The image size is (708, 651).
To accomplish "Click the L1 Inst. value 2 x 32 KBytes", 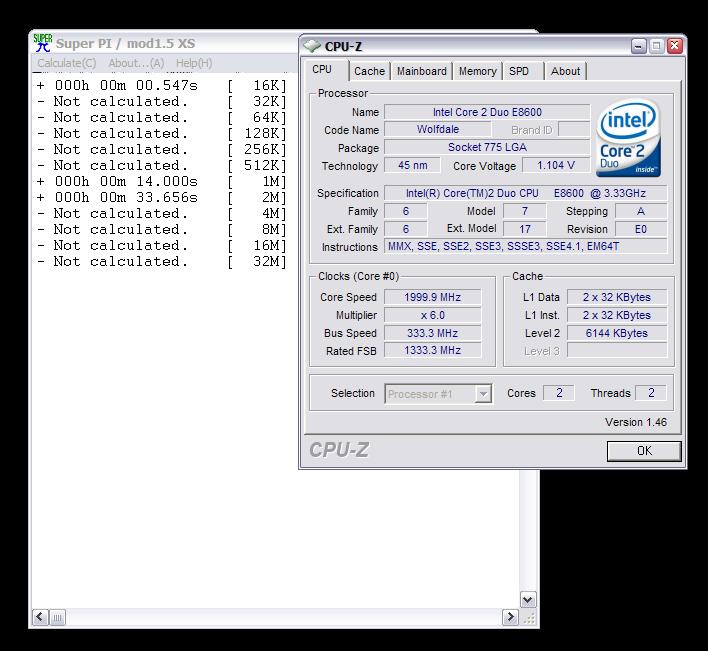I will tap(617, 315).
